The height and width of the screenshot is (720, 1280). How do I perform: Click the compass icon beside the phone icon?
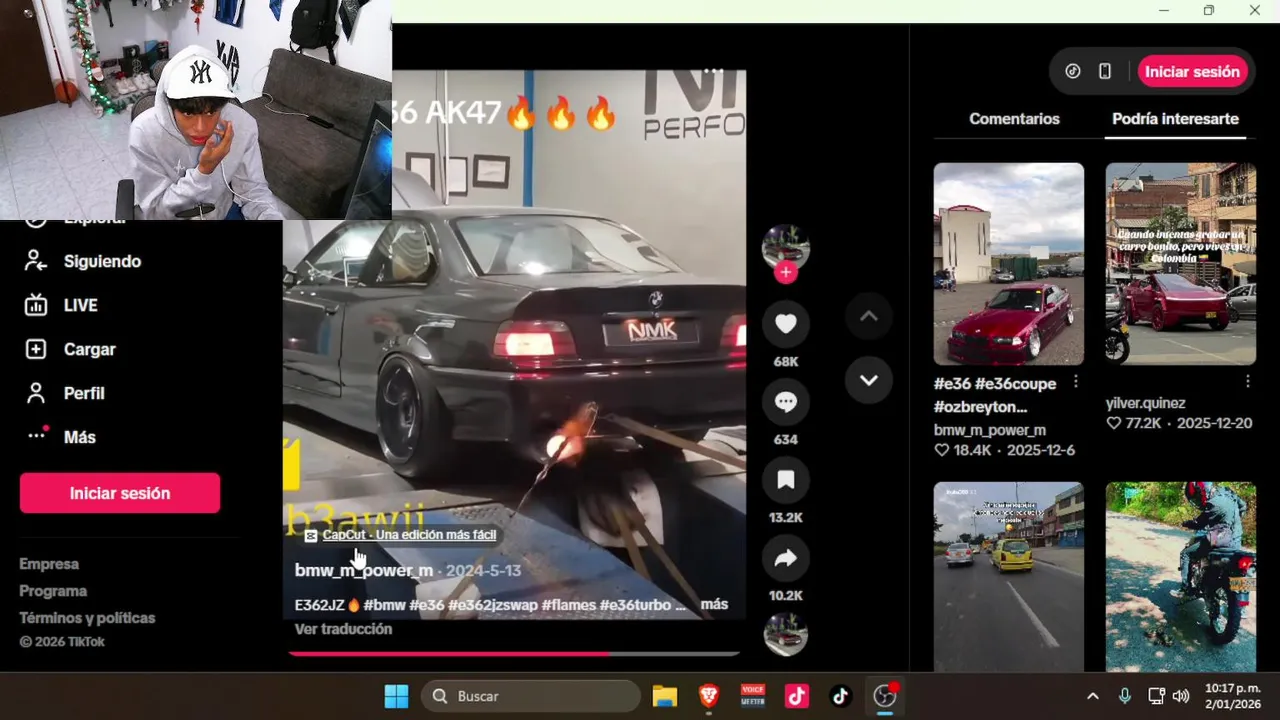1073,71
